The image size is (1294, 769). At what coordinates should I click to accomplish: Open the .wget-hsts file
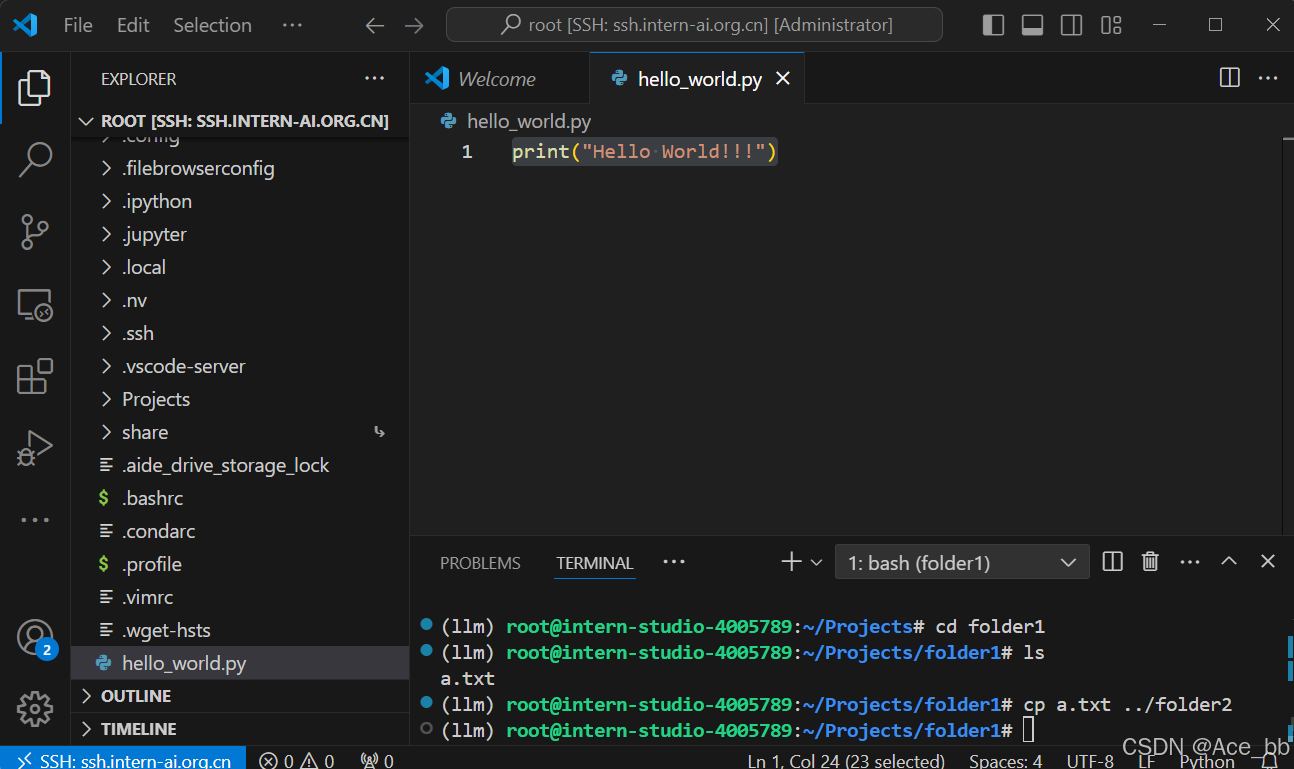(240, 630)
